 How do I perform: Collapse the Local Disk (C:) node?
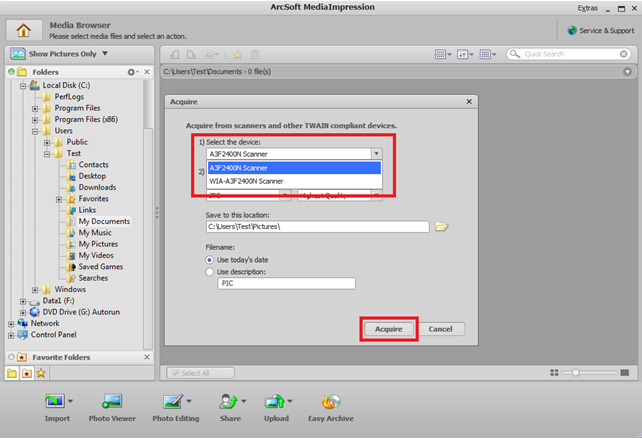click(x=23, y=86)
